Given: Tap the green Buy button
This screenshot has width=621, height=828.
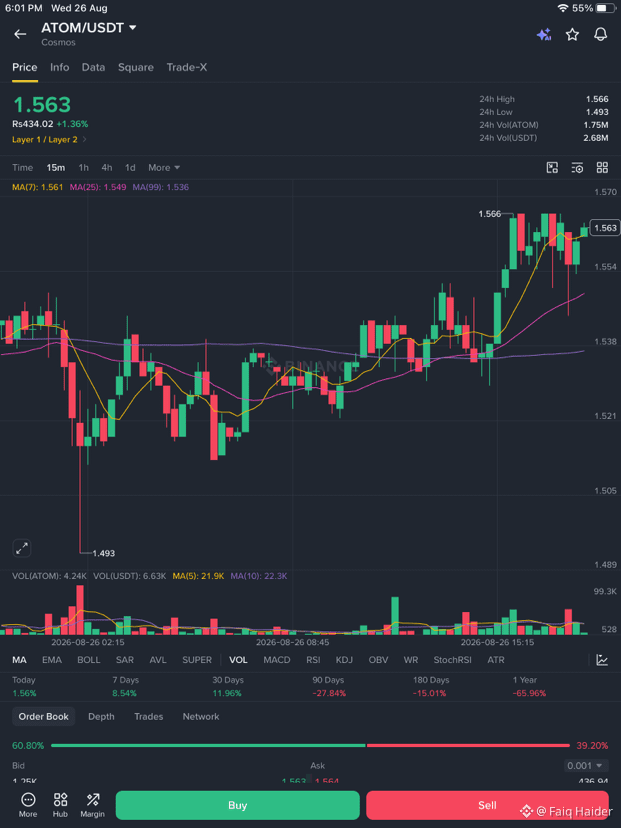Looking at the screenshot, I should tap(238, 805).
